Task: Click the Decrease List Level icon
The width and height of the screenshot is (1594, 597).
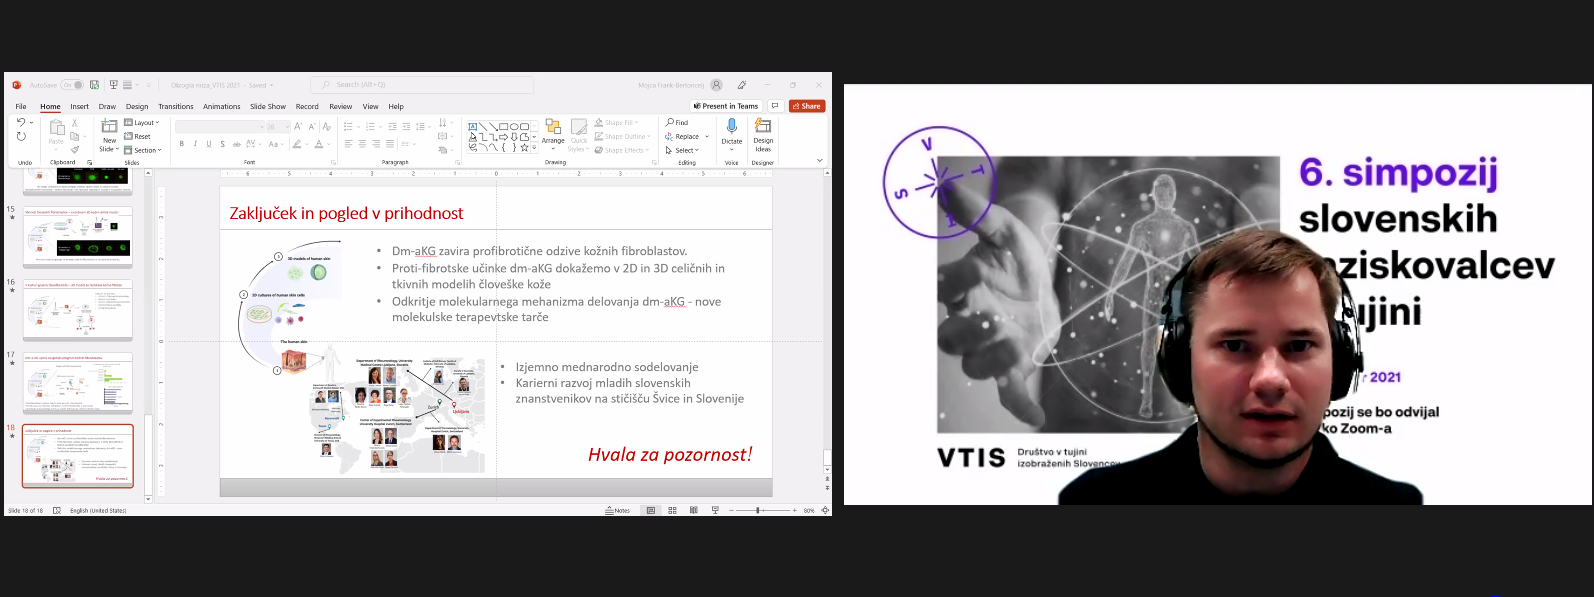Action: click(x=392, y=127)
